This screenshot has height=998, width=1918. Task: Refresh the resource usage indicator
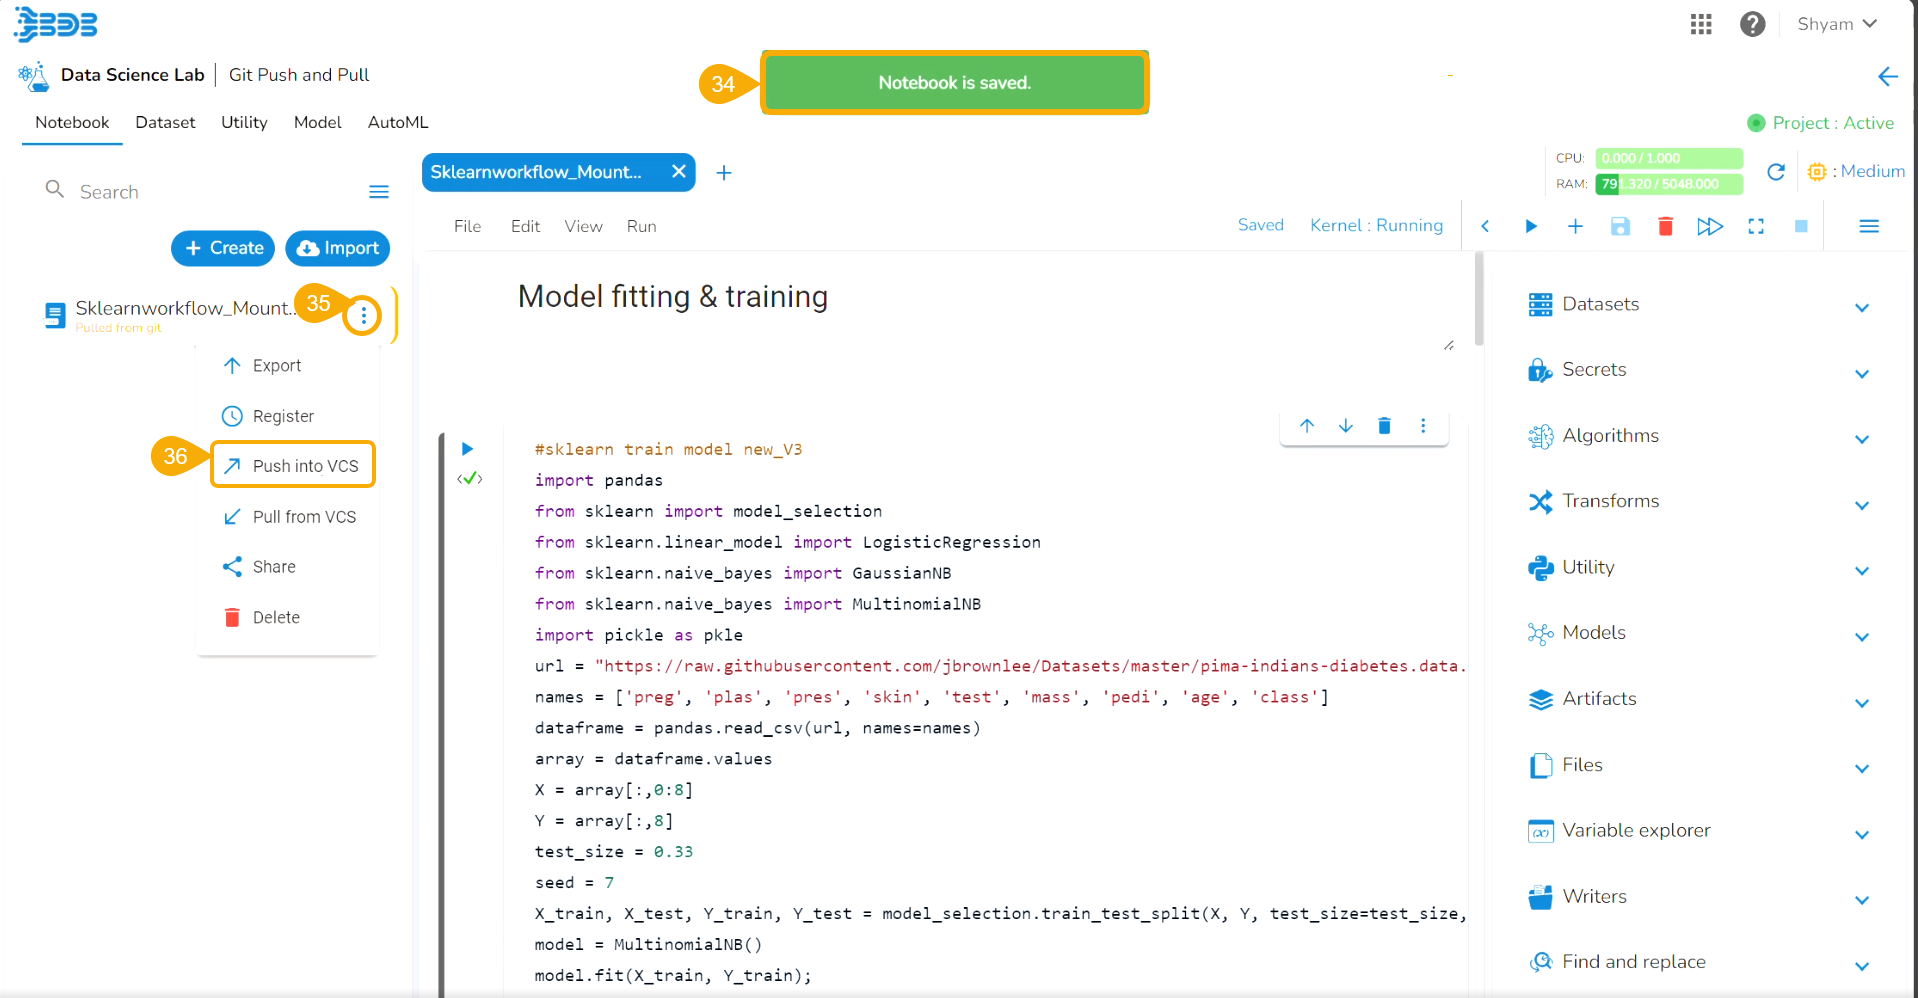1776,171
